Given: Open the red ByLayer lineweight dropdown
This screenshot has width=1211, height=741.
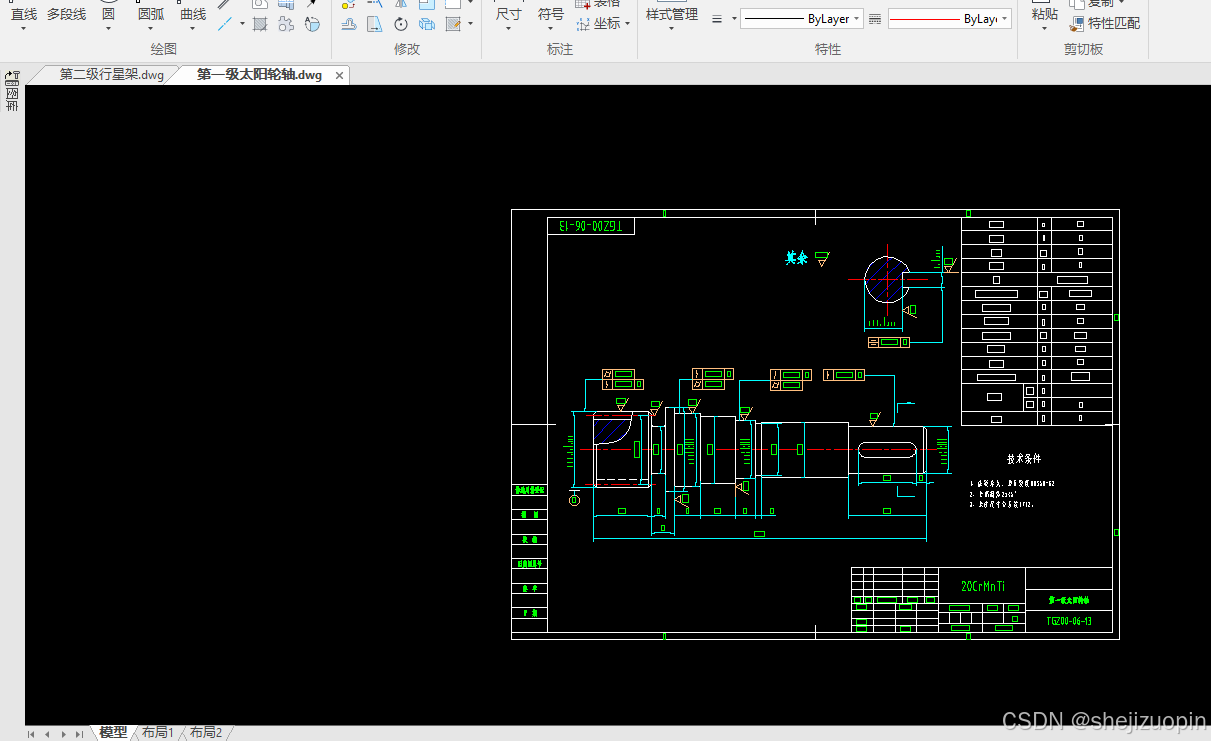Looking at the screenshot, I should [x=949, y=19].
